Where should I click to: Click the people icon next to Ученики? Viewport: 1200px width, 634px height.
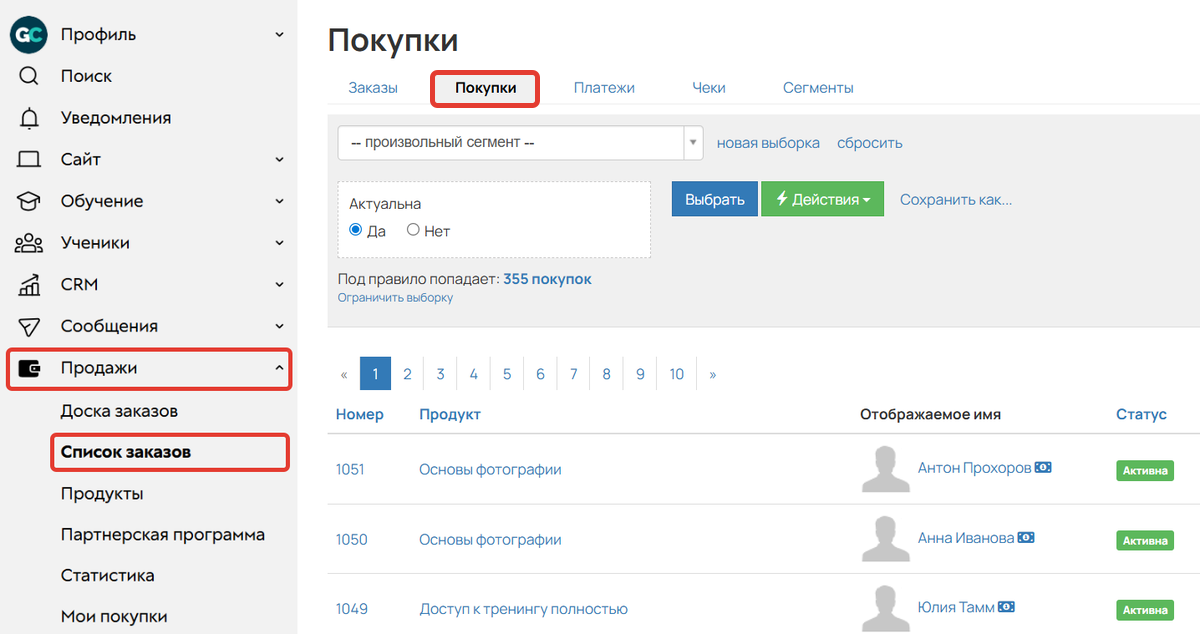[28, 242]
